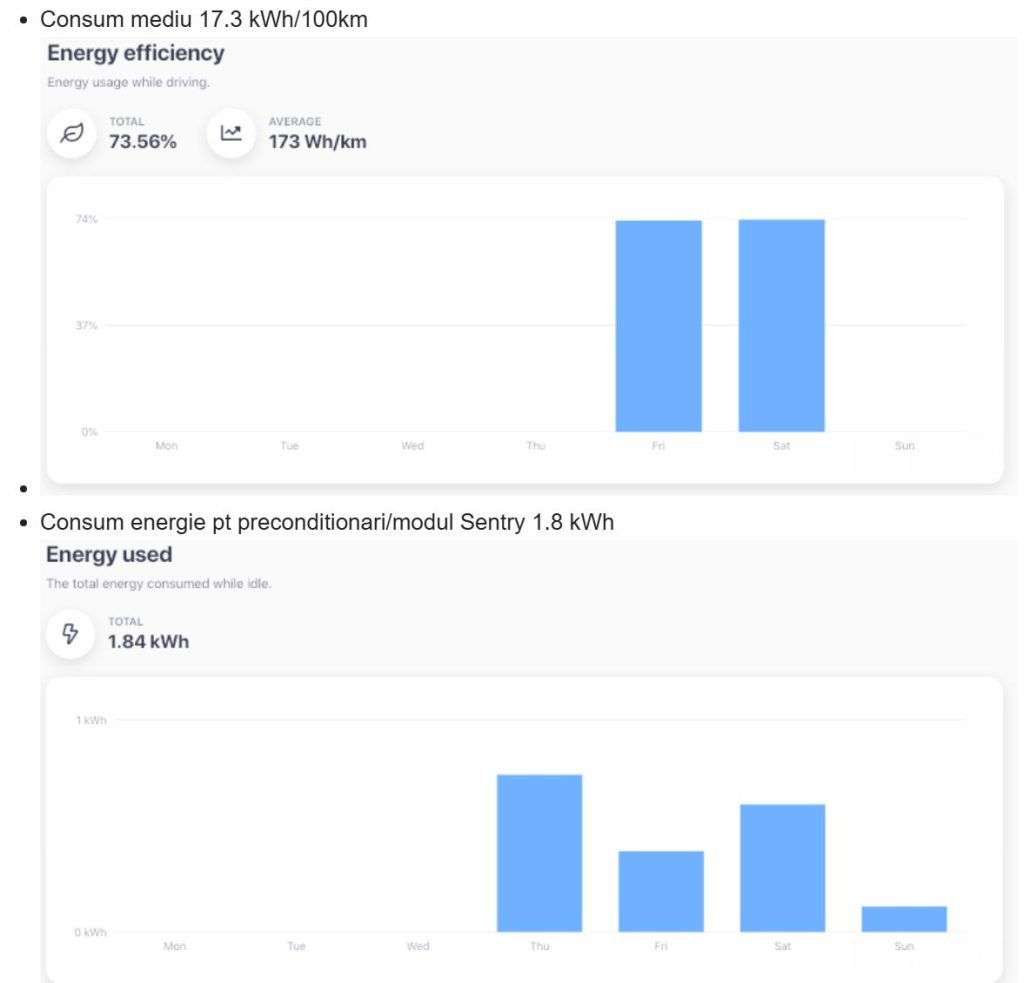Click the Energy efficiency heading
Image resolution: width=1024 pixels, height=983 pixels.
tap(136, 53)
